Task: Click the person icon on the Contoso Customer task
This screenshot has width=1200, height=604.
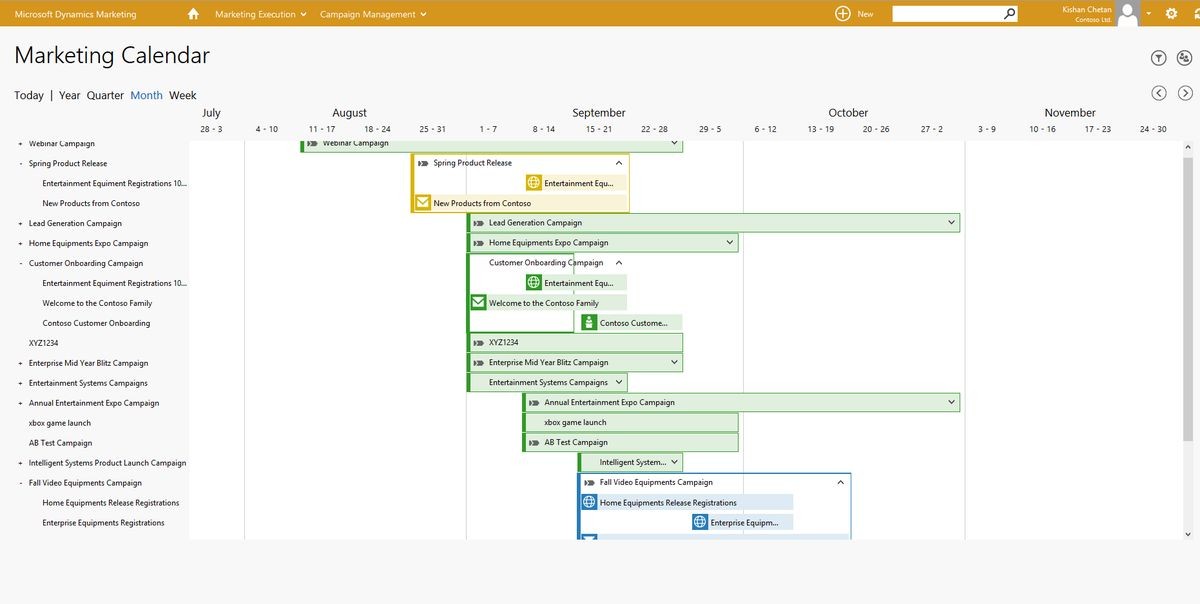Action: point(587,322)
